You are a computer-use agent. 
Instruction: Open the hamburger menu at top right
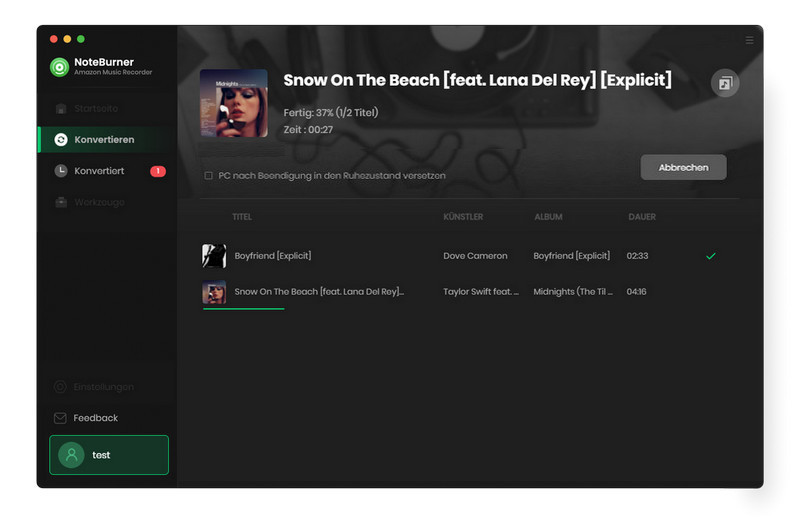(x=749, y=40)
